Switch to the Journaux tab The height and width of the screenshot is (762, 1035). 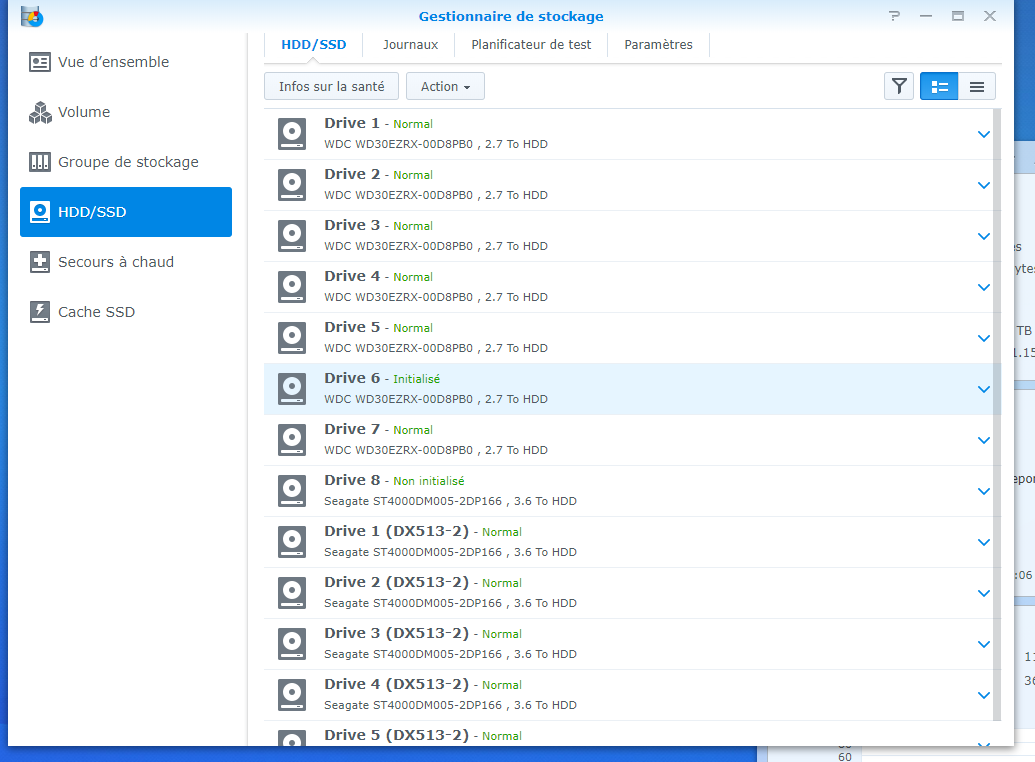tap(410, 44)
